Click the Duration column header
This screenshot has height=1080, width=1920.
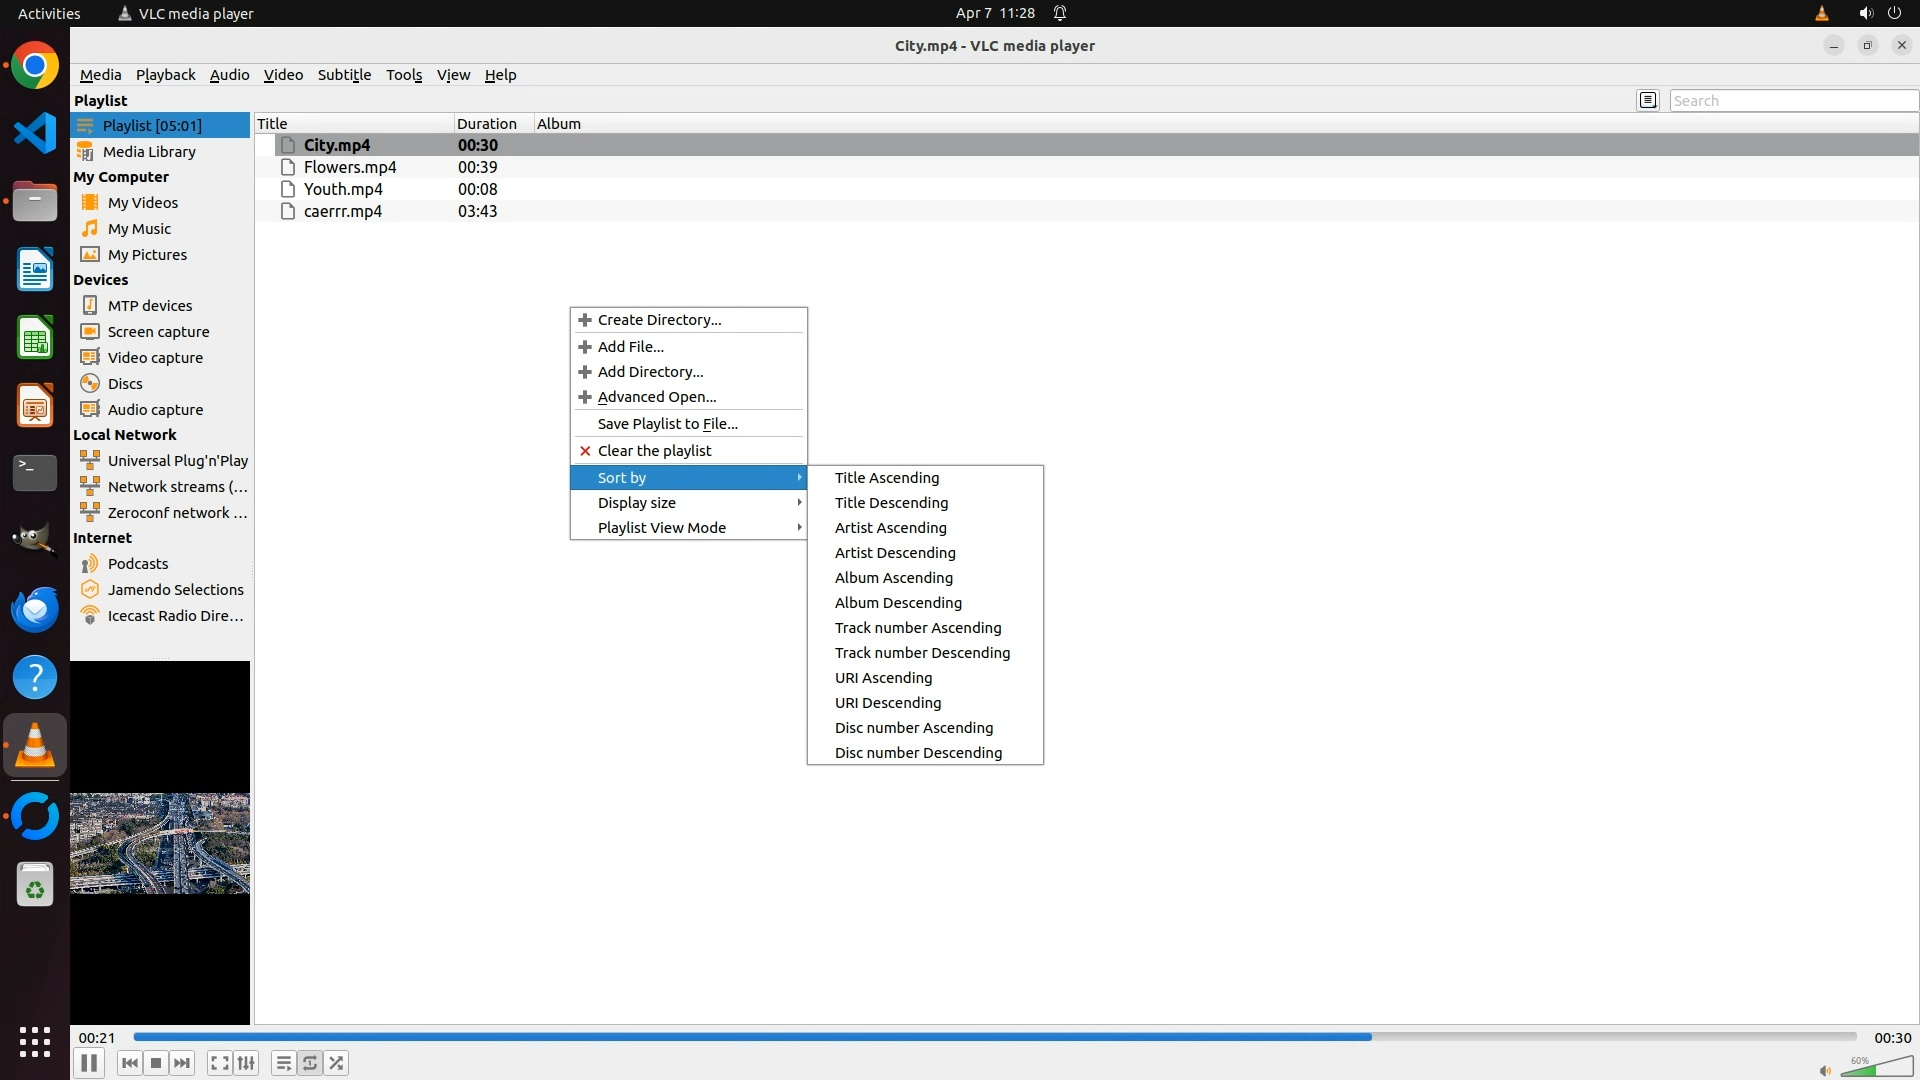coord(487,124)
